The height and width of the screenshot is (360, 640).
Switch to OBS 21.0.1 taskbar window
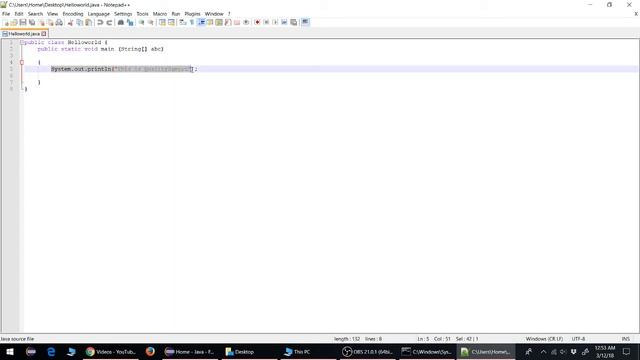click(x=368, y=351)
